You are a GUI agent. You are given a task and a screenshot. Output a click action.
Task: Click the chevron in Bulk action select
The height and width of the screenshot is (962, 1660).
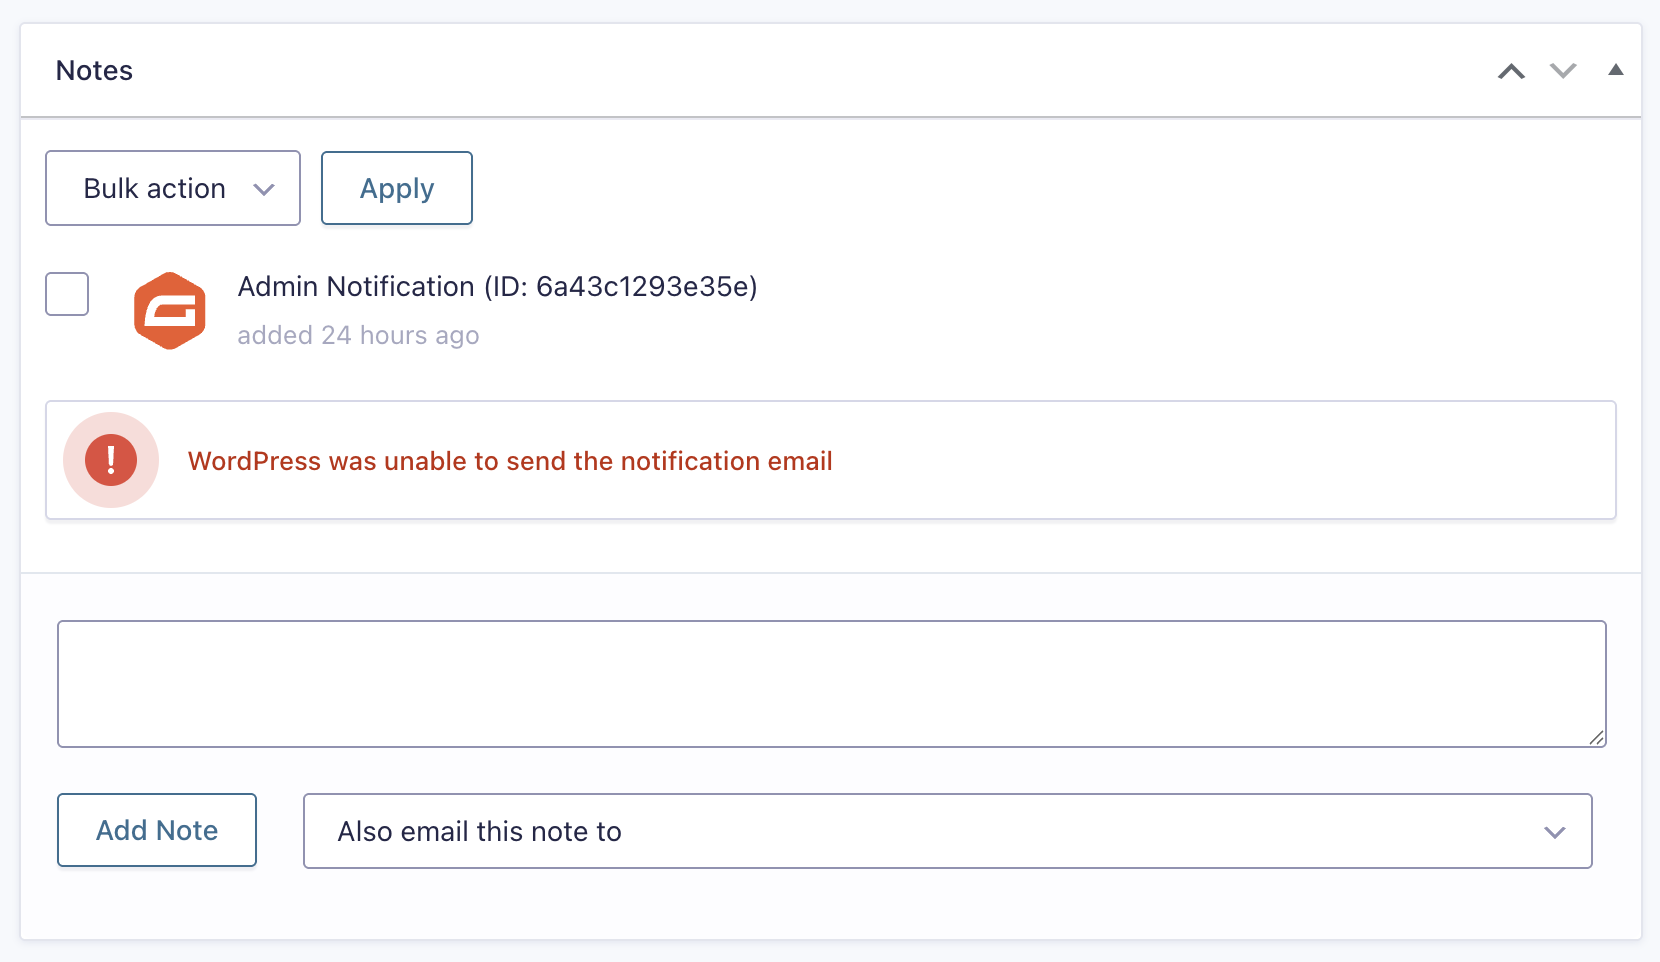point(264,189)
